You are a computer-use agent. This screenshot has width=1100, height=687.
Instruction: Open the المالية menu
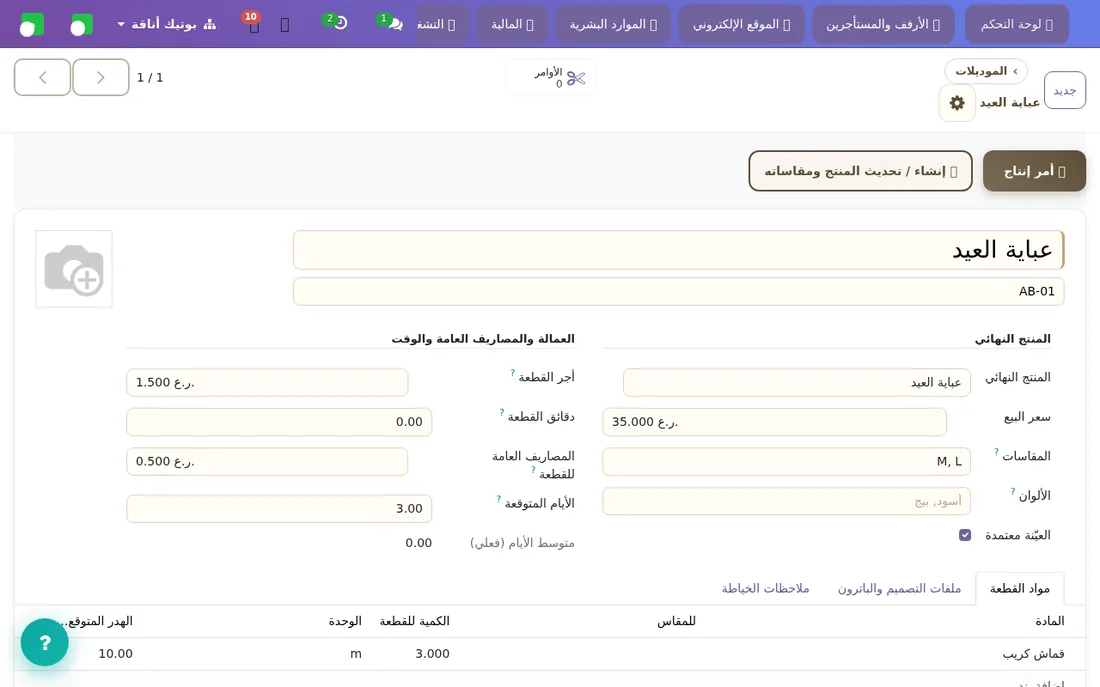click(512, 25)
